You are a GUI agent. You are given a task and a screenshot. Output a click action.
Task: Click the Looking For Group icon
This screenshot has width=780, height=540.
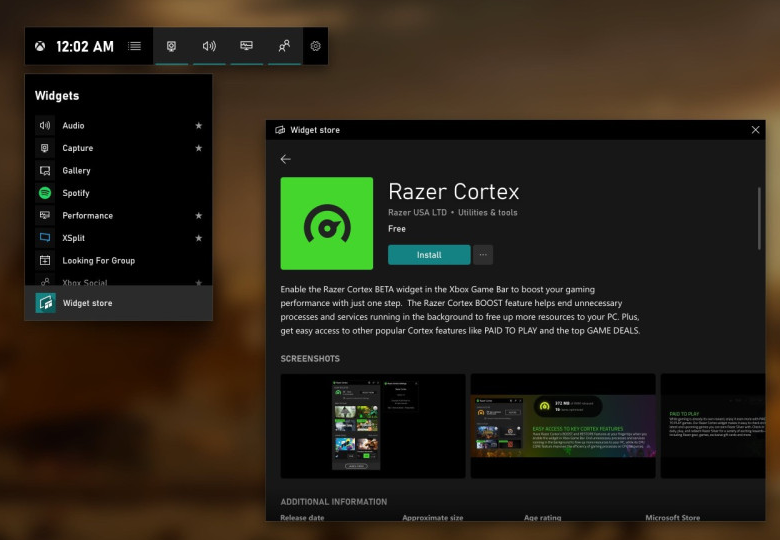(x=45, y=260)
